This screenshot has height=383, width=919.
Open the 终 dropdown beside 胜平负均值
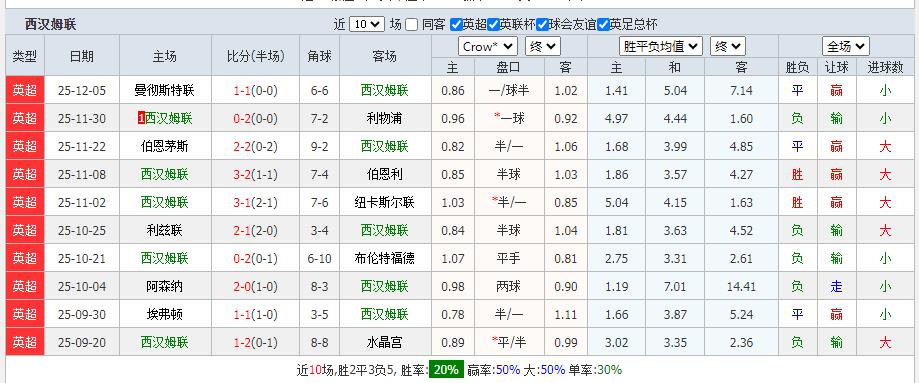point(727,46)
